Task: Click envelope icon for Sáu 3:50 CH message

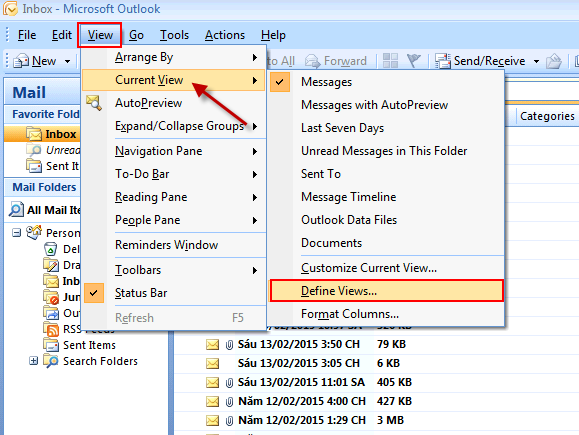Action: 212,345
